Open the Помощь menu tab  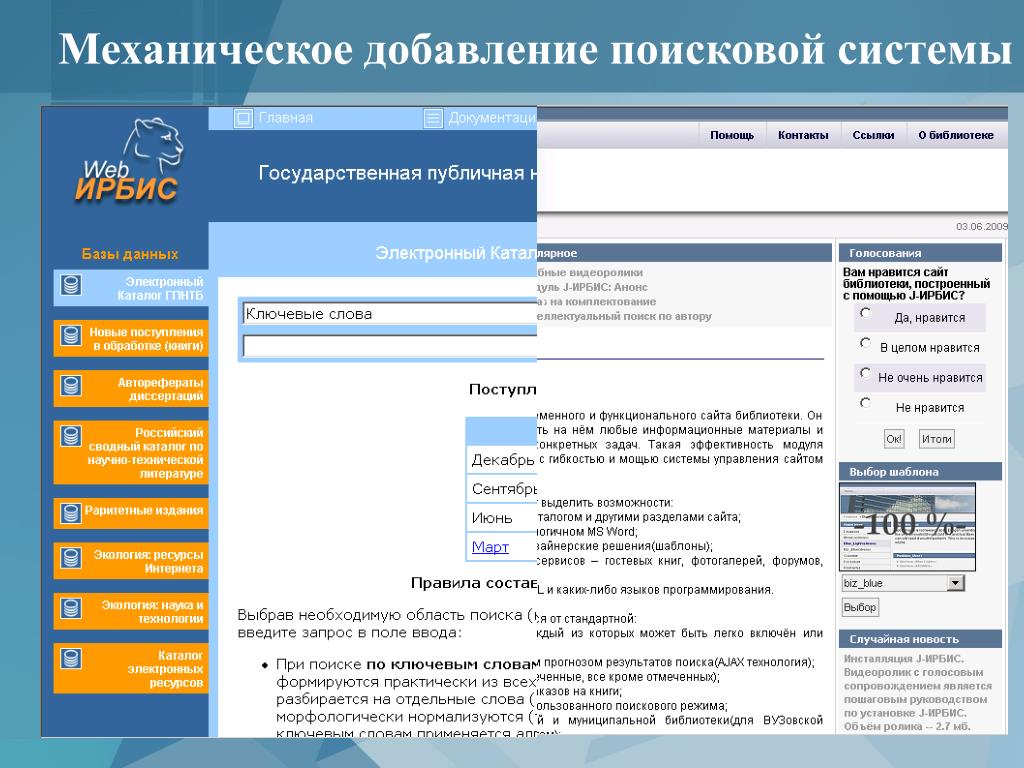point(731,135)
